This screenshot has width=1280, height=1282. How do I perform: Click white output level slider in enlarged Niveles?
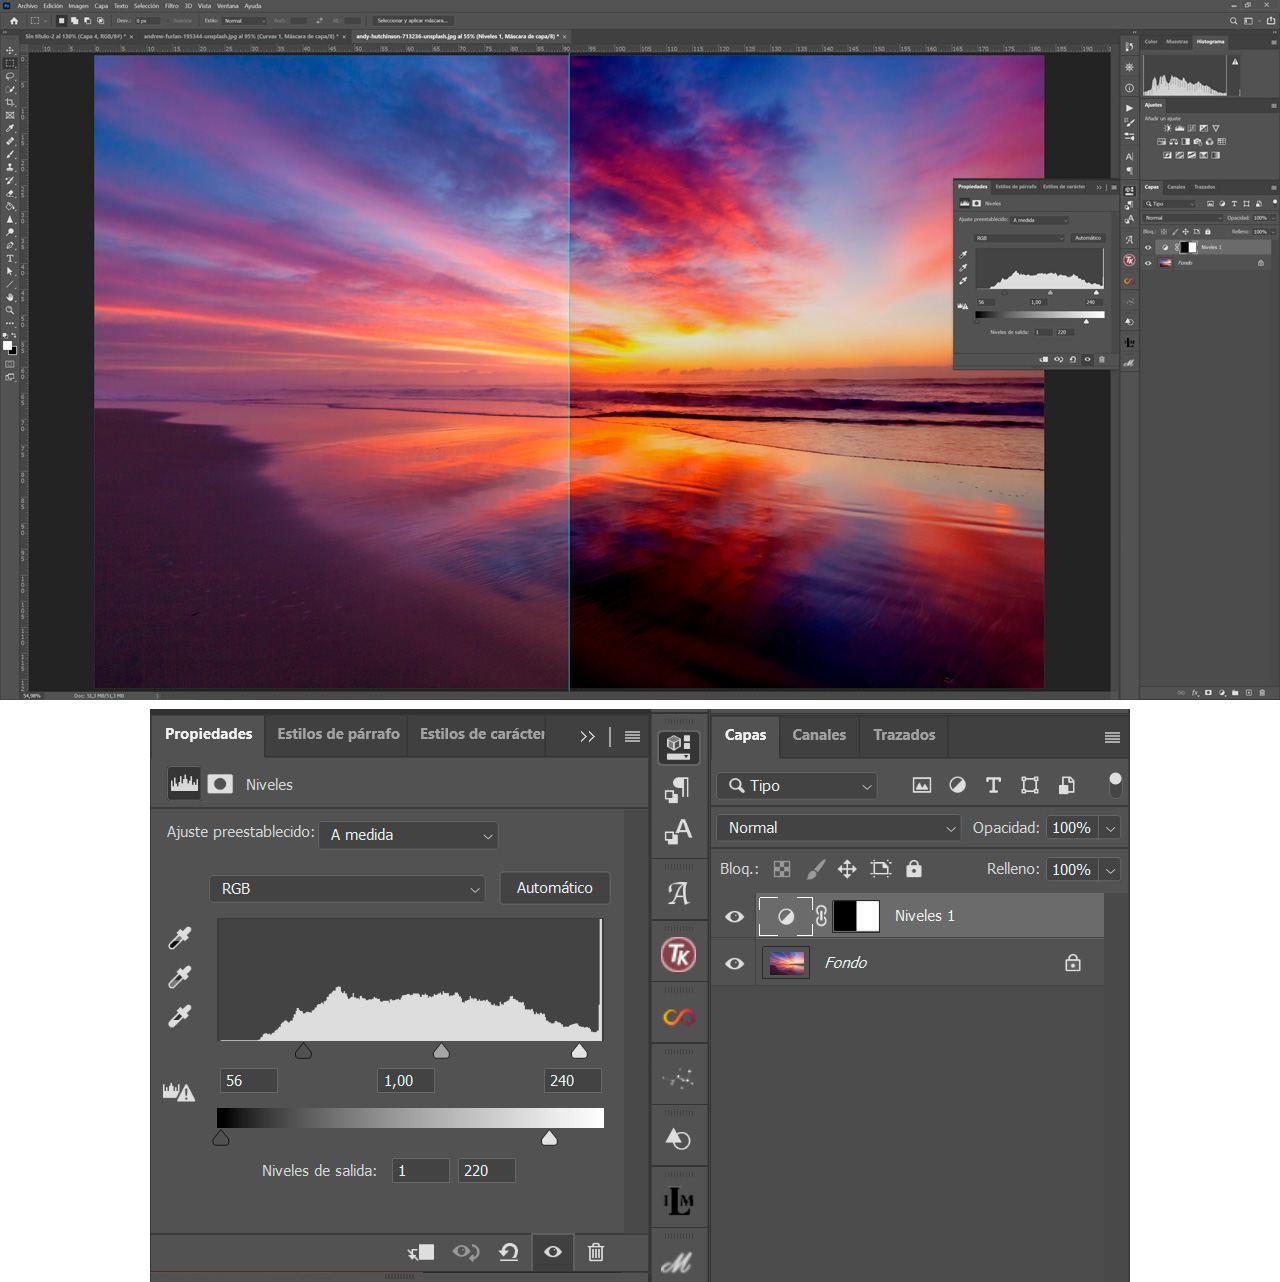click(x=549, y=1138)
